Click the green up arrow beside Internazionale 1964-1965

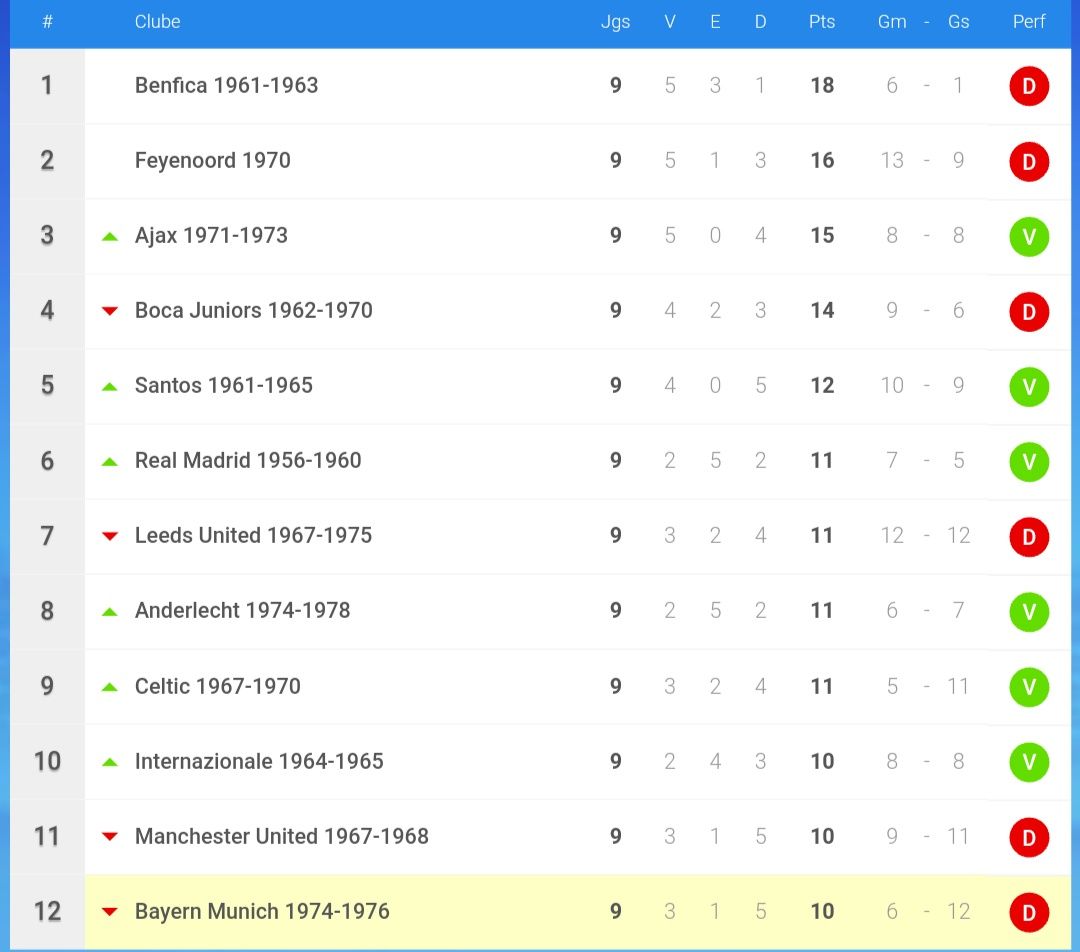(x=110, y=762)
